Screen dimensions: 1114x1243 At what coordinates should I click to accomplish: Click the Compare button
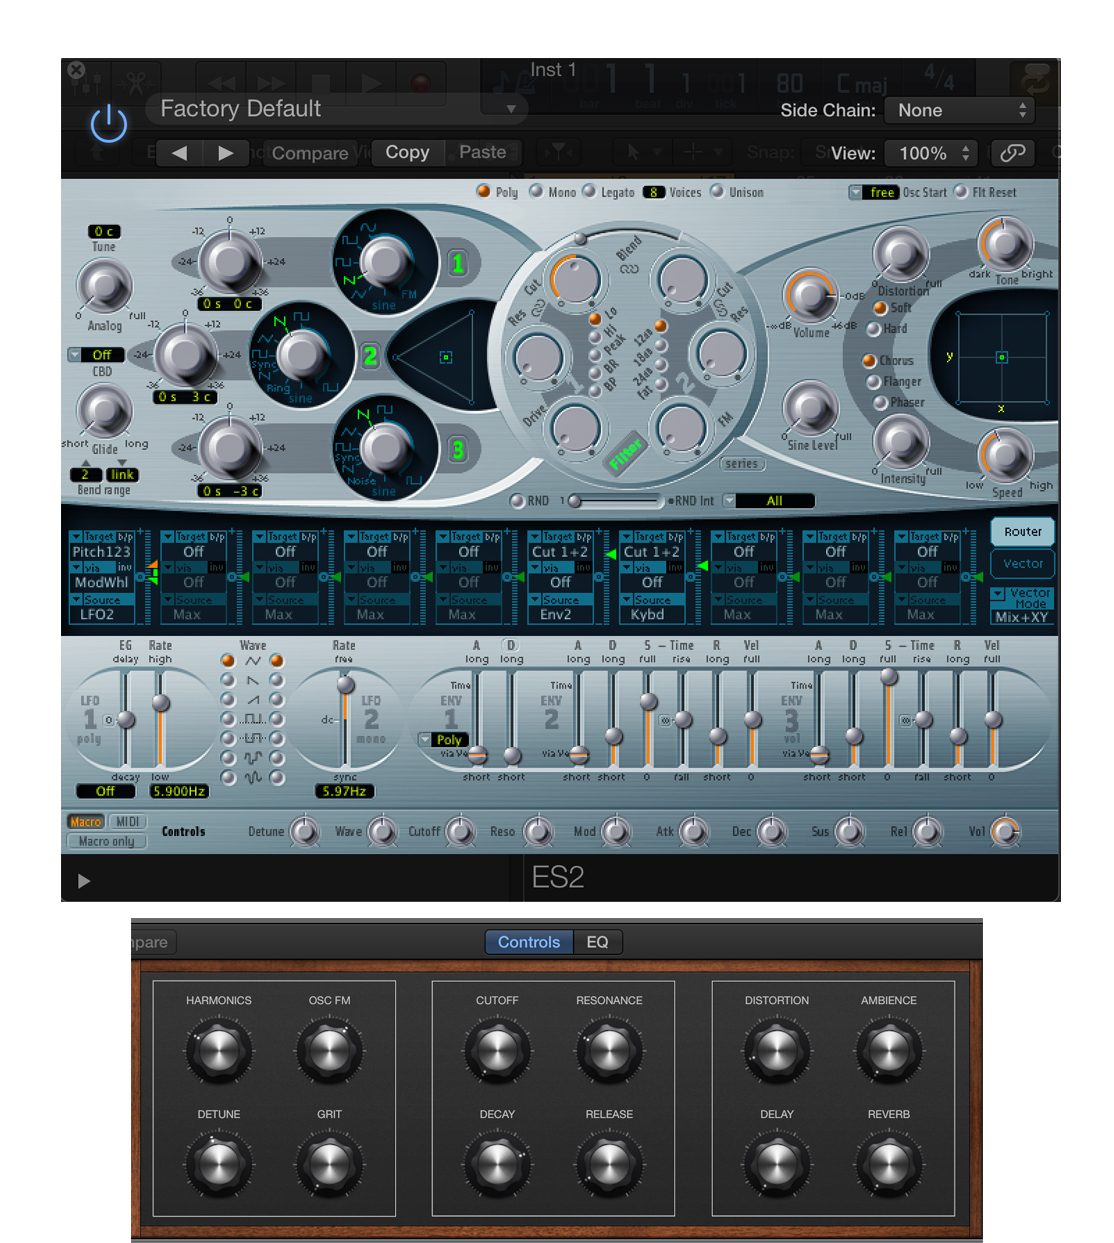pos(310,152)
